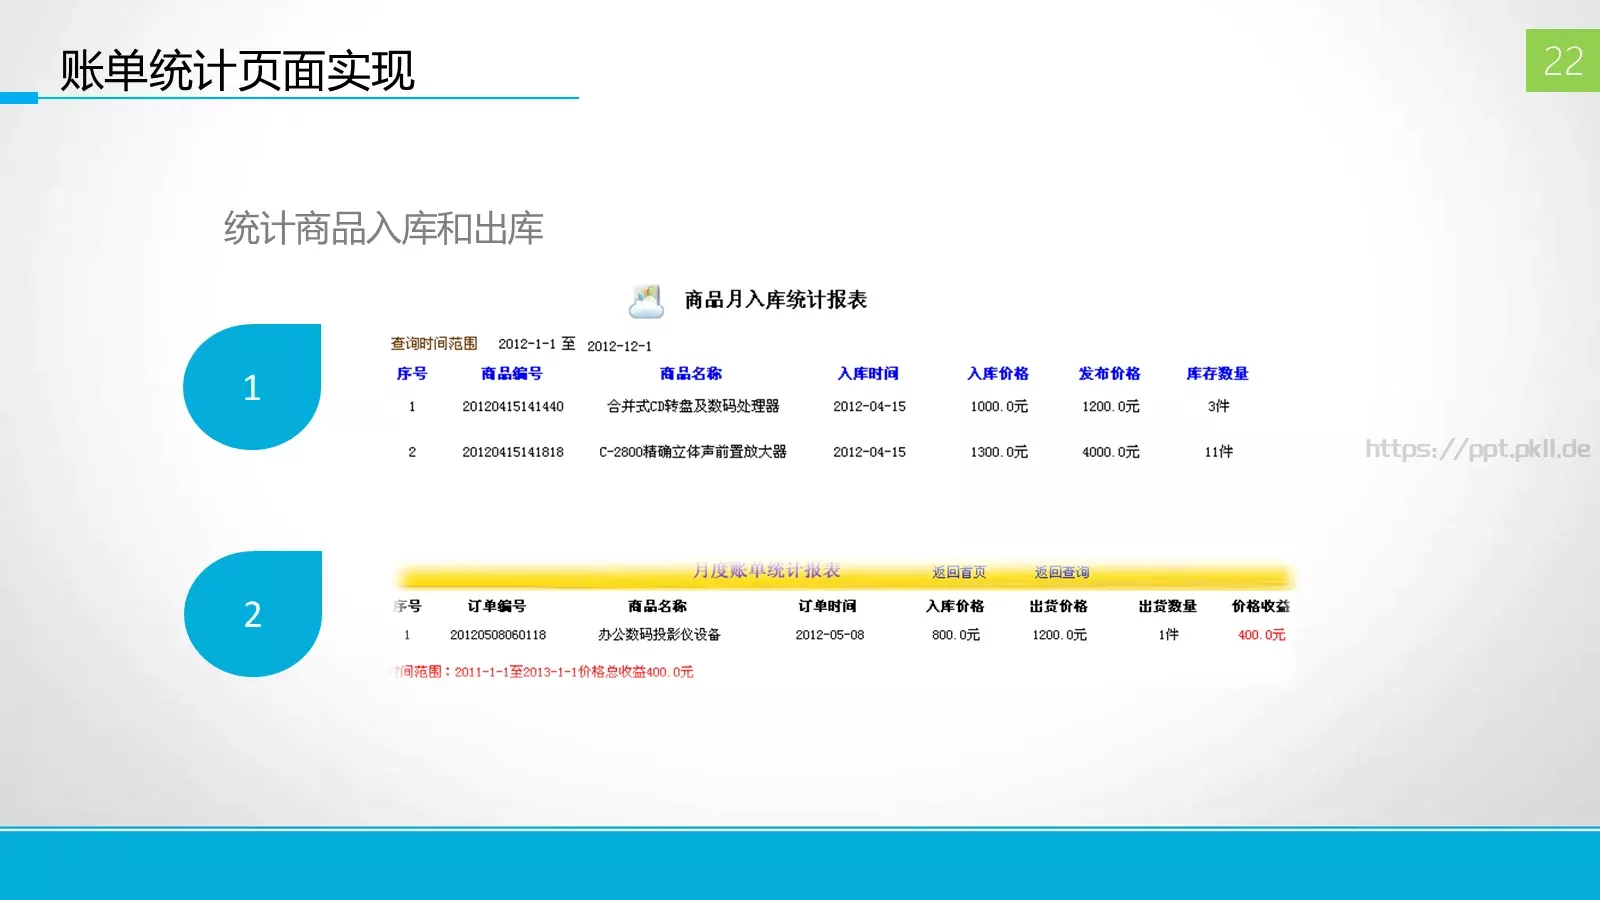
Task: Select the subtitle 统计商品入库和出库
Action: 383,229
